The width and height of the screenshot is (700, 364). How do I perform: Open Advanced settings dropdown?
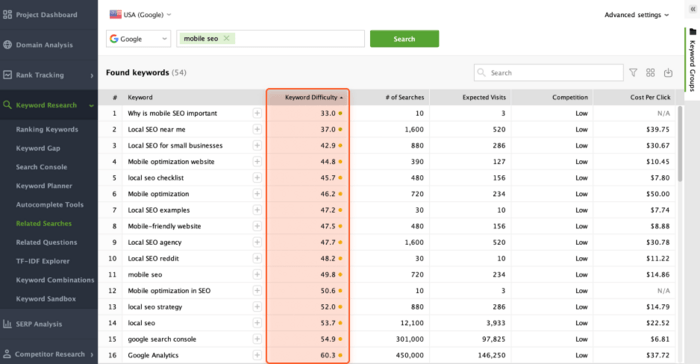click(637, 15)
